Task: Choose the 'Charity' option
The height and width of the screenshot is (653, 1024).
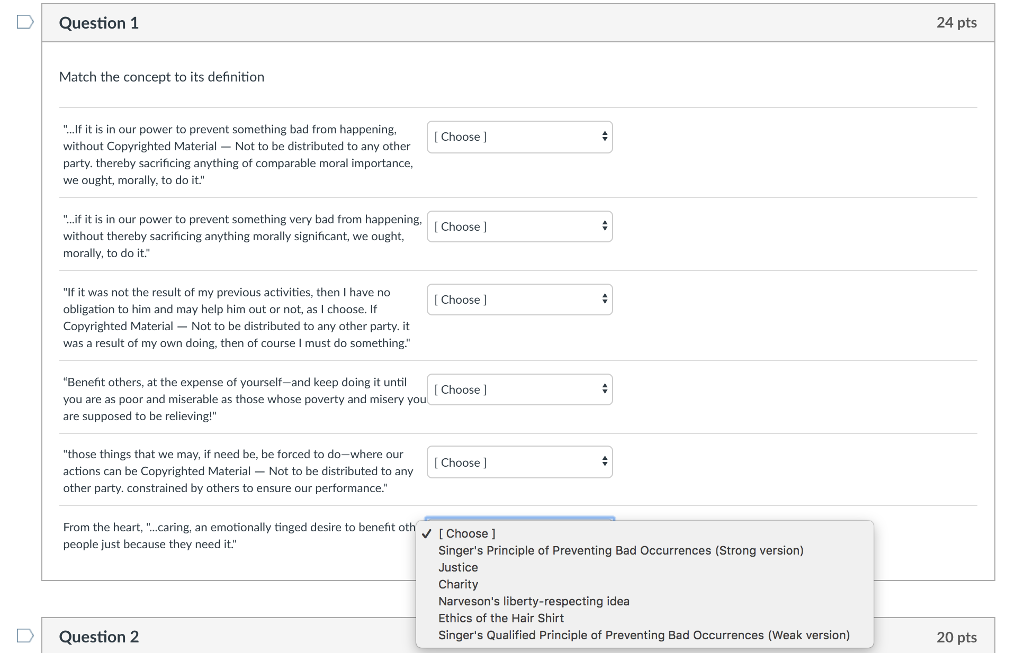Action: coord(644,584)
